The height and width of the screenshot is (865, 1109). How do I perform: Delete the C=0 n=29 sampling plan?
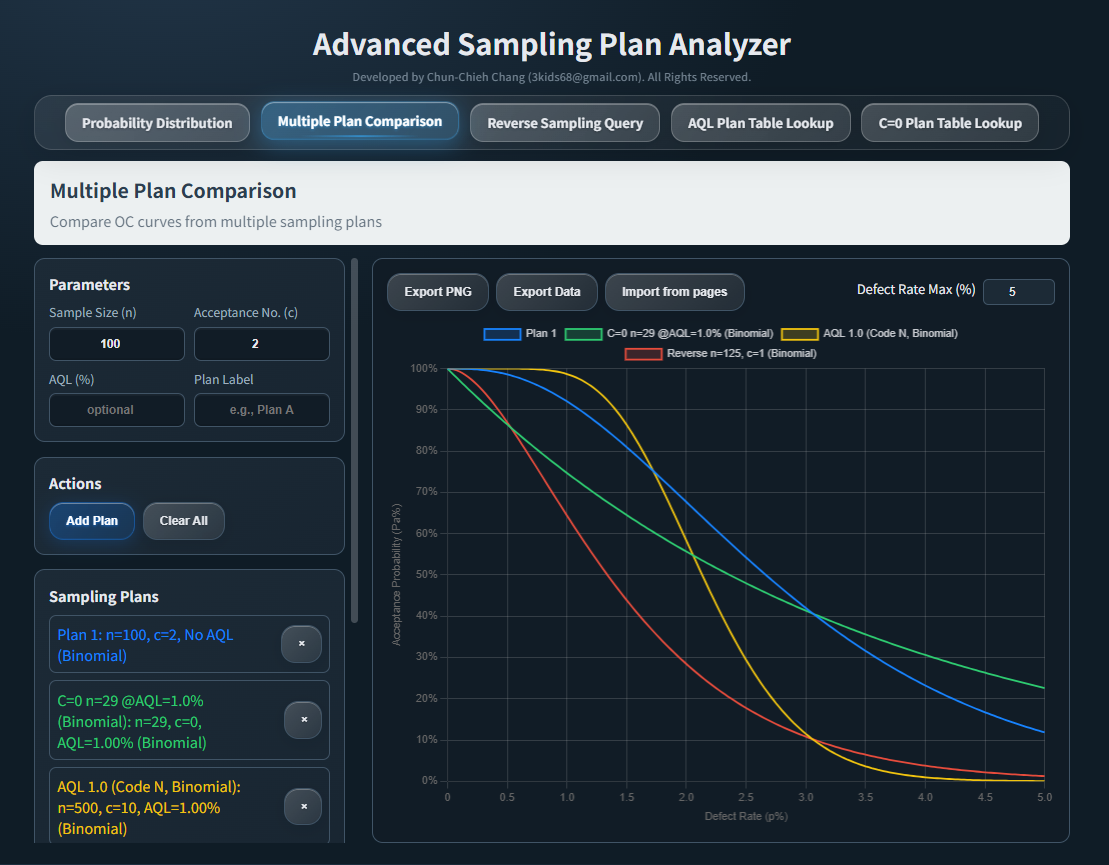coord(301,720)
